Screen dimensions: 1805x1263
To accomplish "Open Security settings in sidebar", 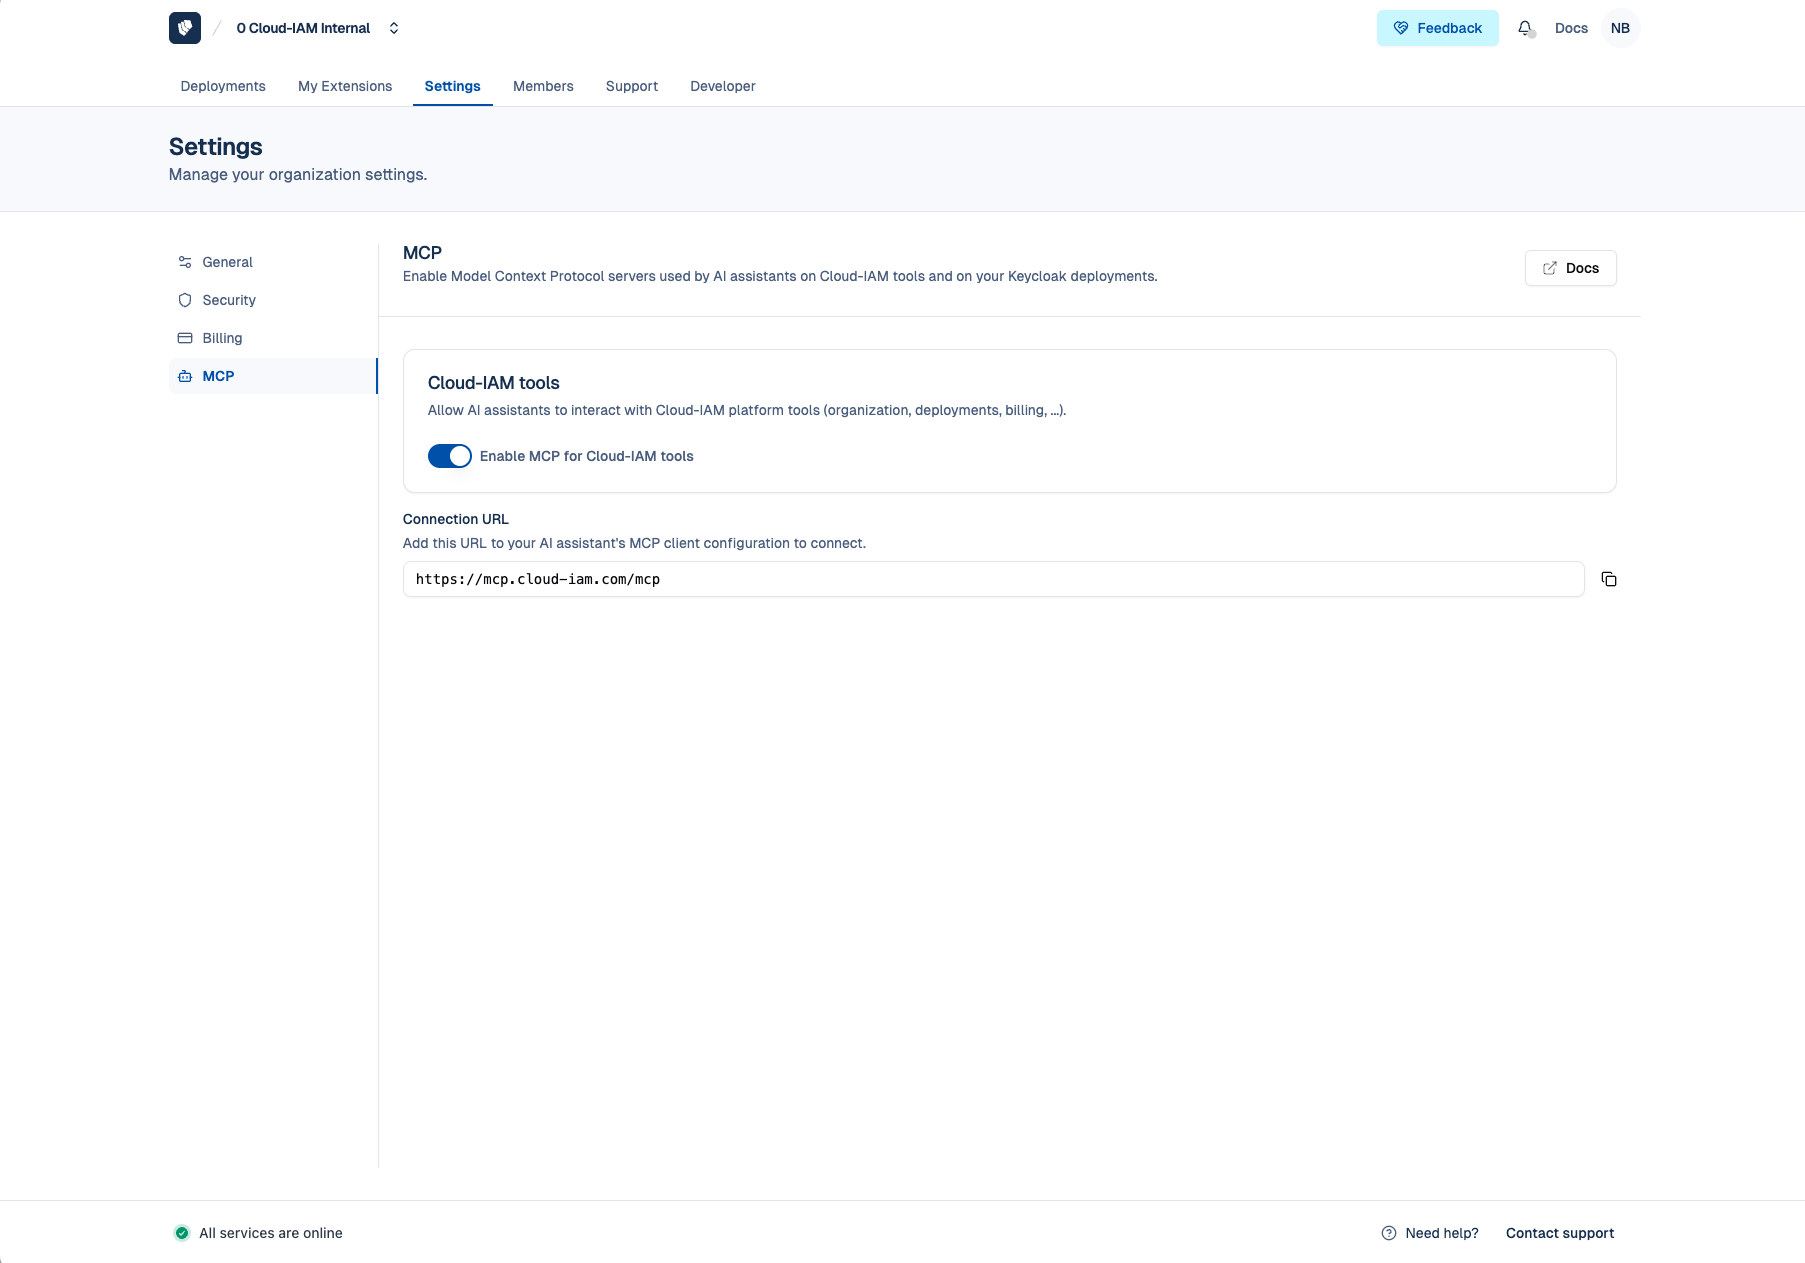I will (x=273, y=300).
